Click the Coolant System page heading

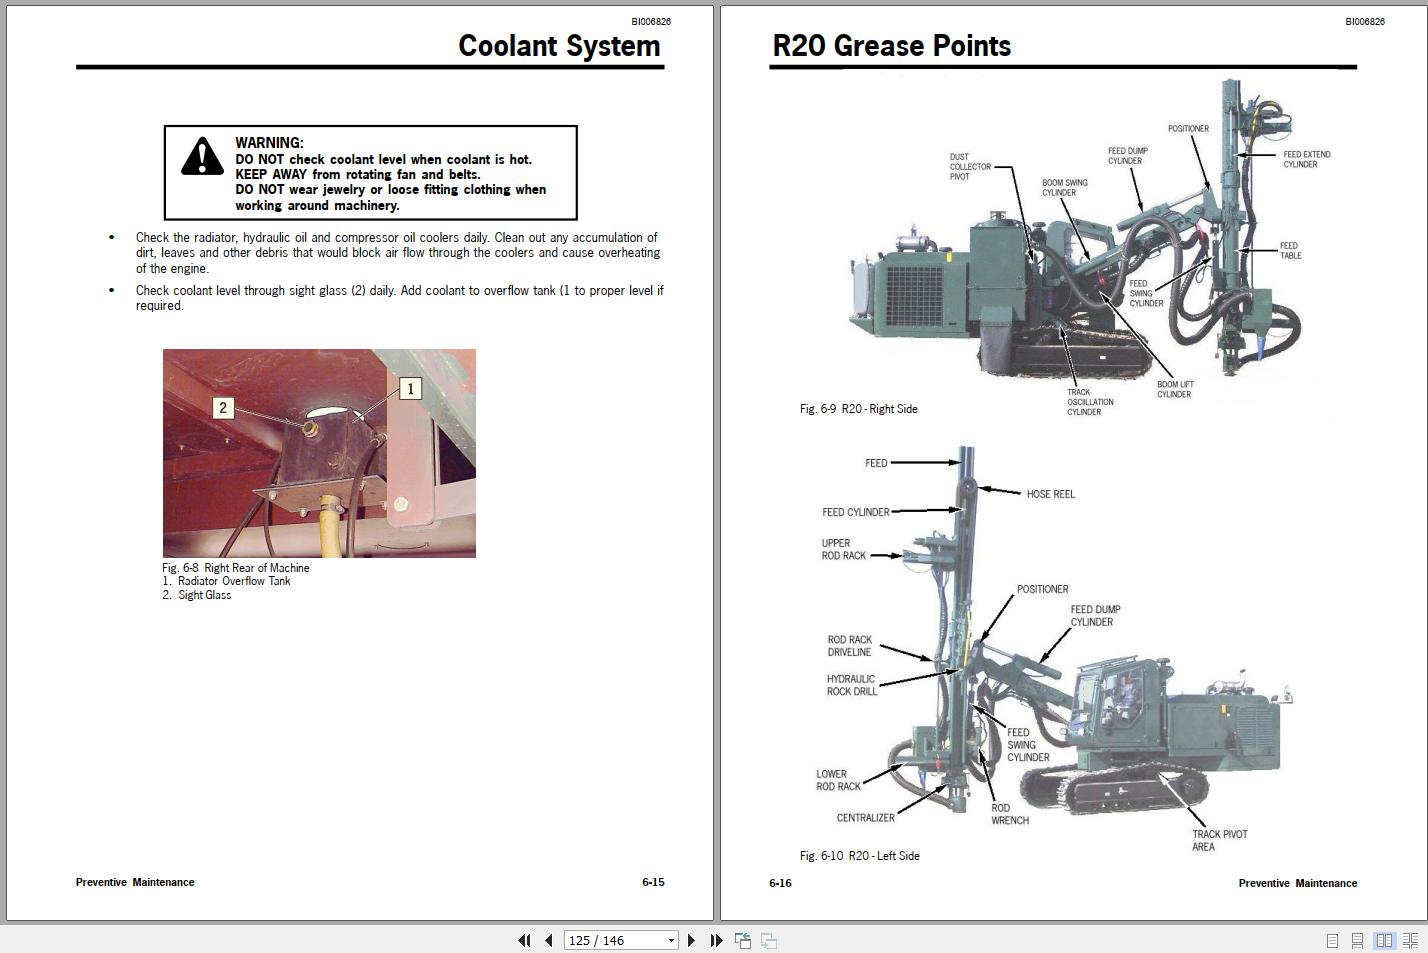[558, 46]
